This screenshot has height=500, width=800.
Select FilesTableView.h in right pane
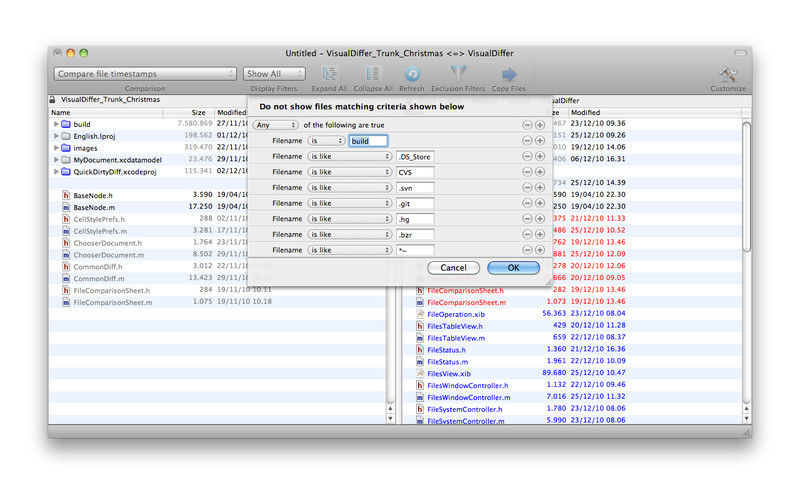click(455, 326)
